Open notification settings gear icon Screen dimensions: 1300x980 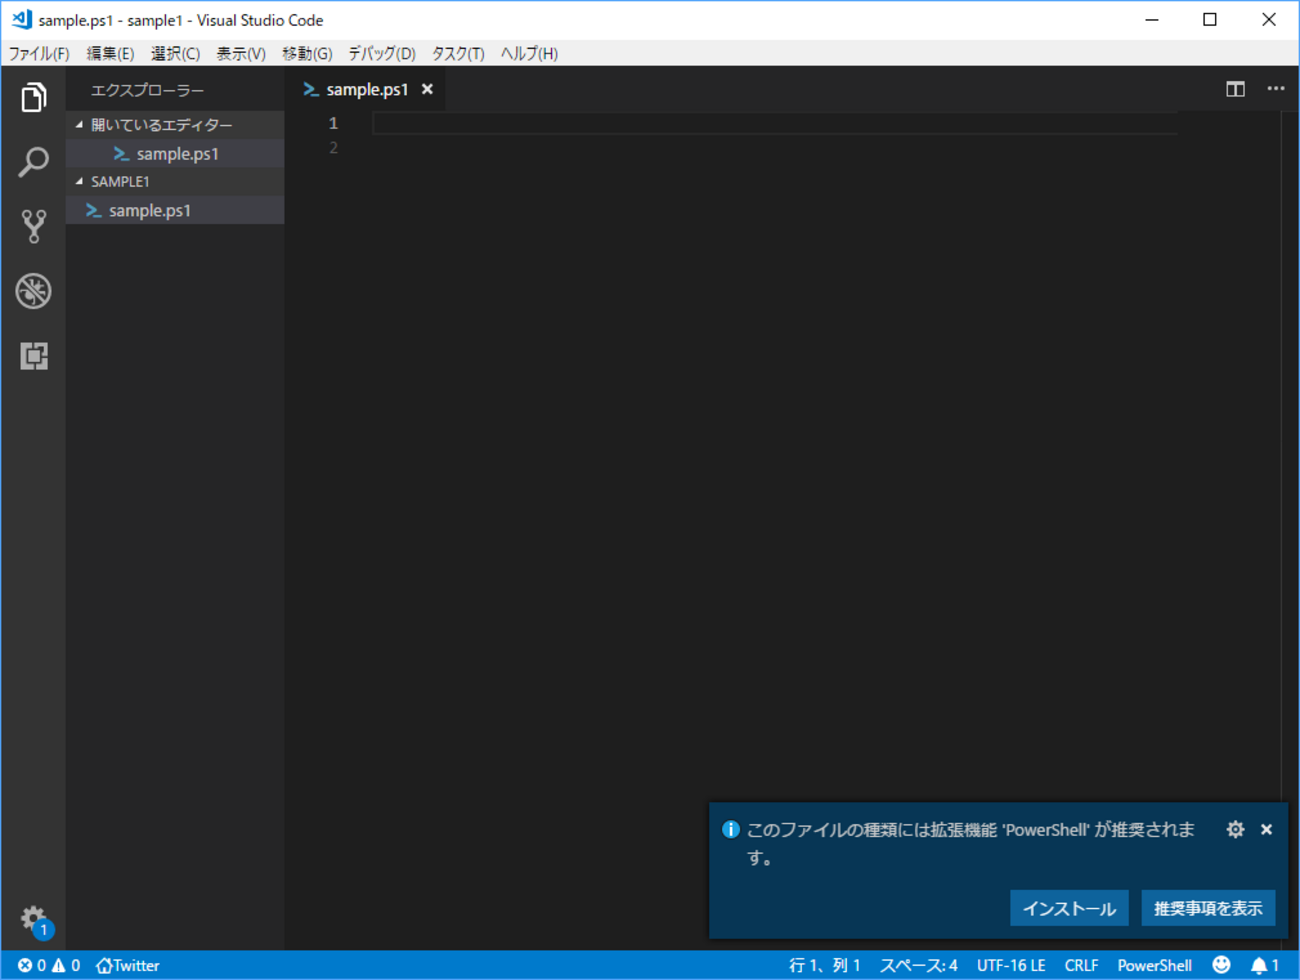coord(1236,829)
